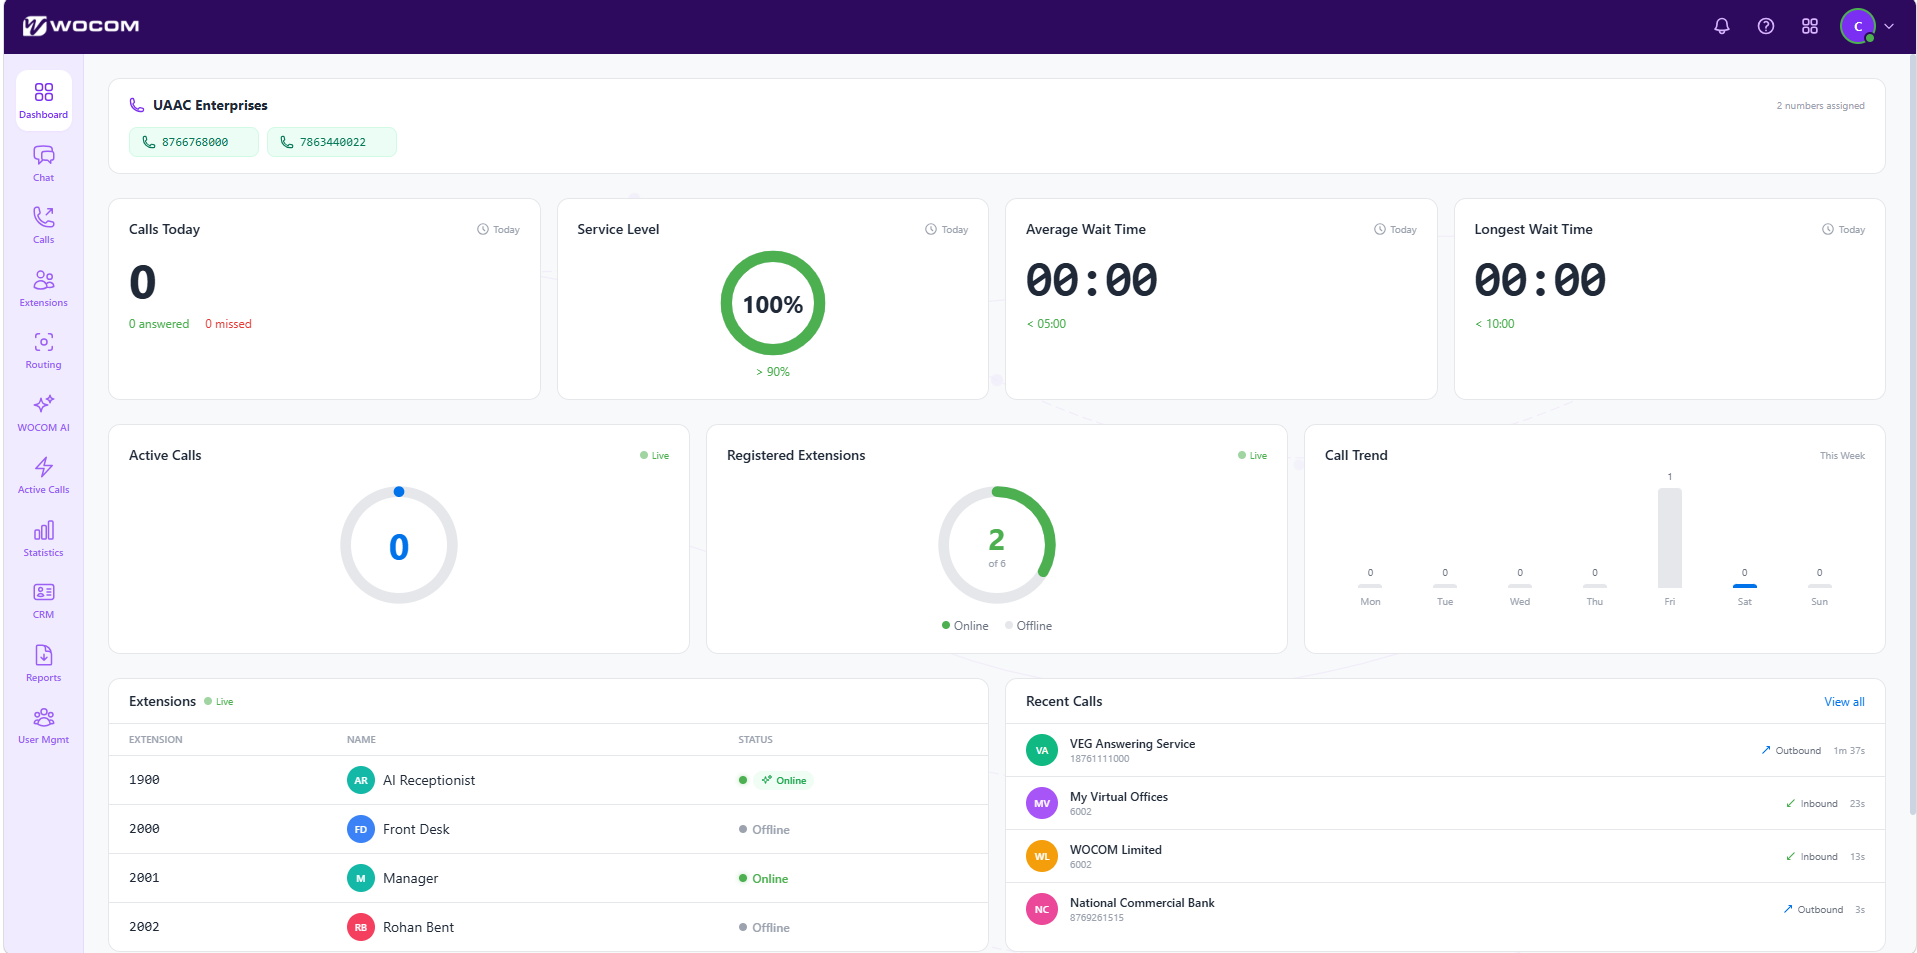
Task: Click the EXTENSION column header
Action: tap(156, 740)
